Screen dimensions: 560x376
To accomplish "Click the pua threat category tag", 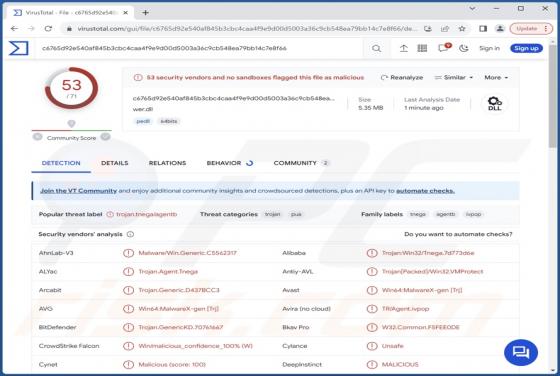I will pos(296,214).
